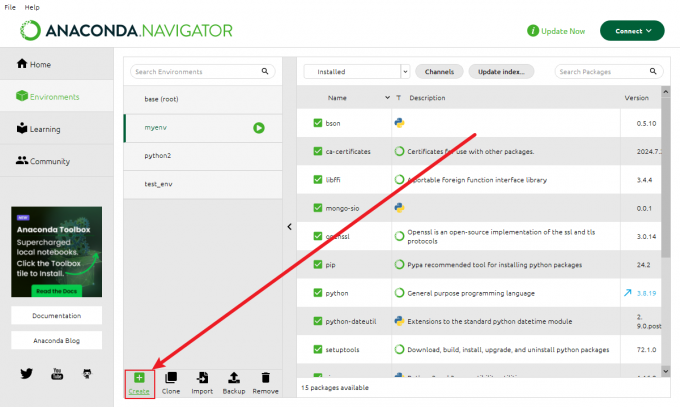Select the python2 environment

point(203,156)
